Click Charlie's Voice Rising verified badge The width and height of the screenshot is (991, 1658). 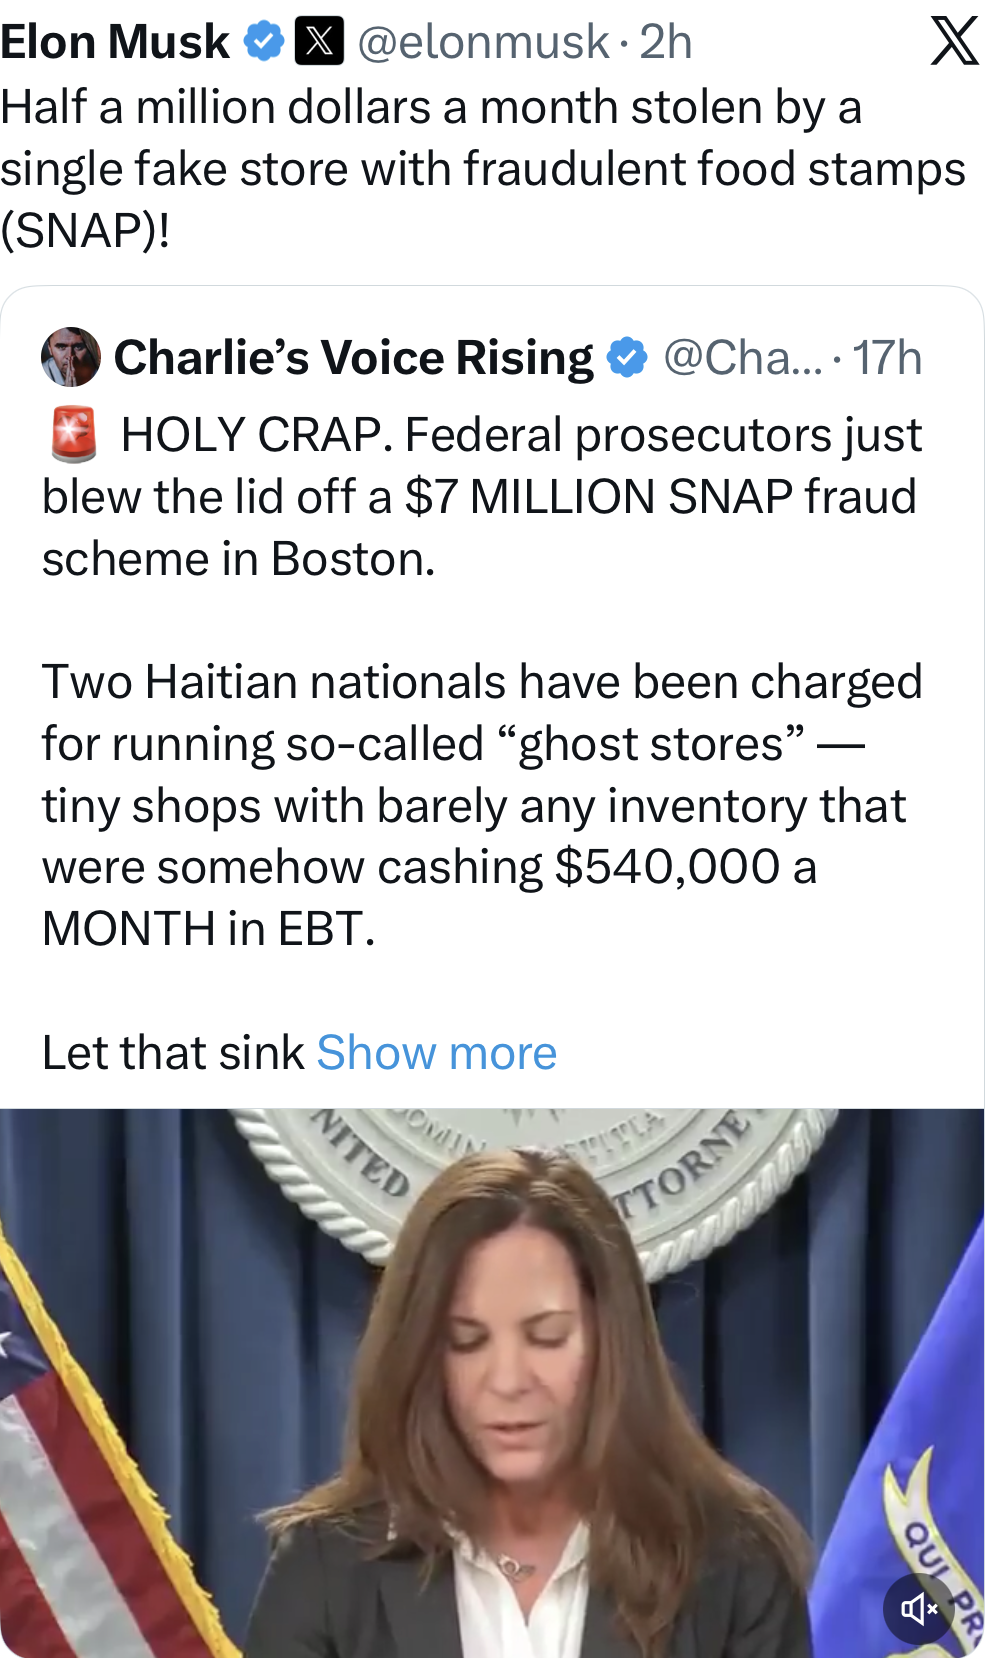pyautogui.click(x=627, y=357)
